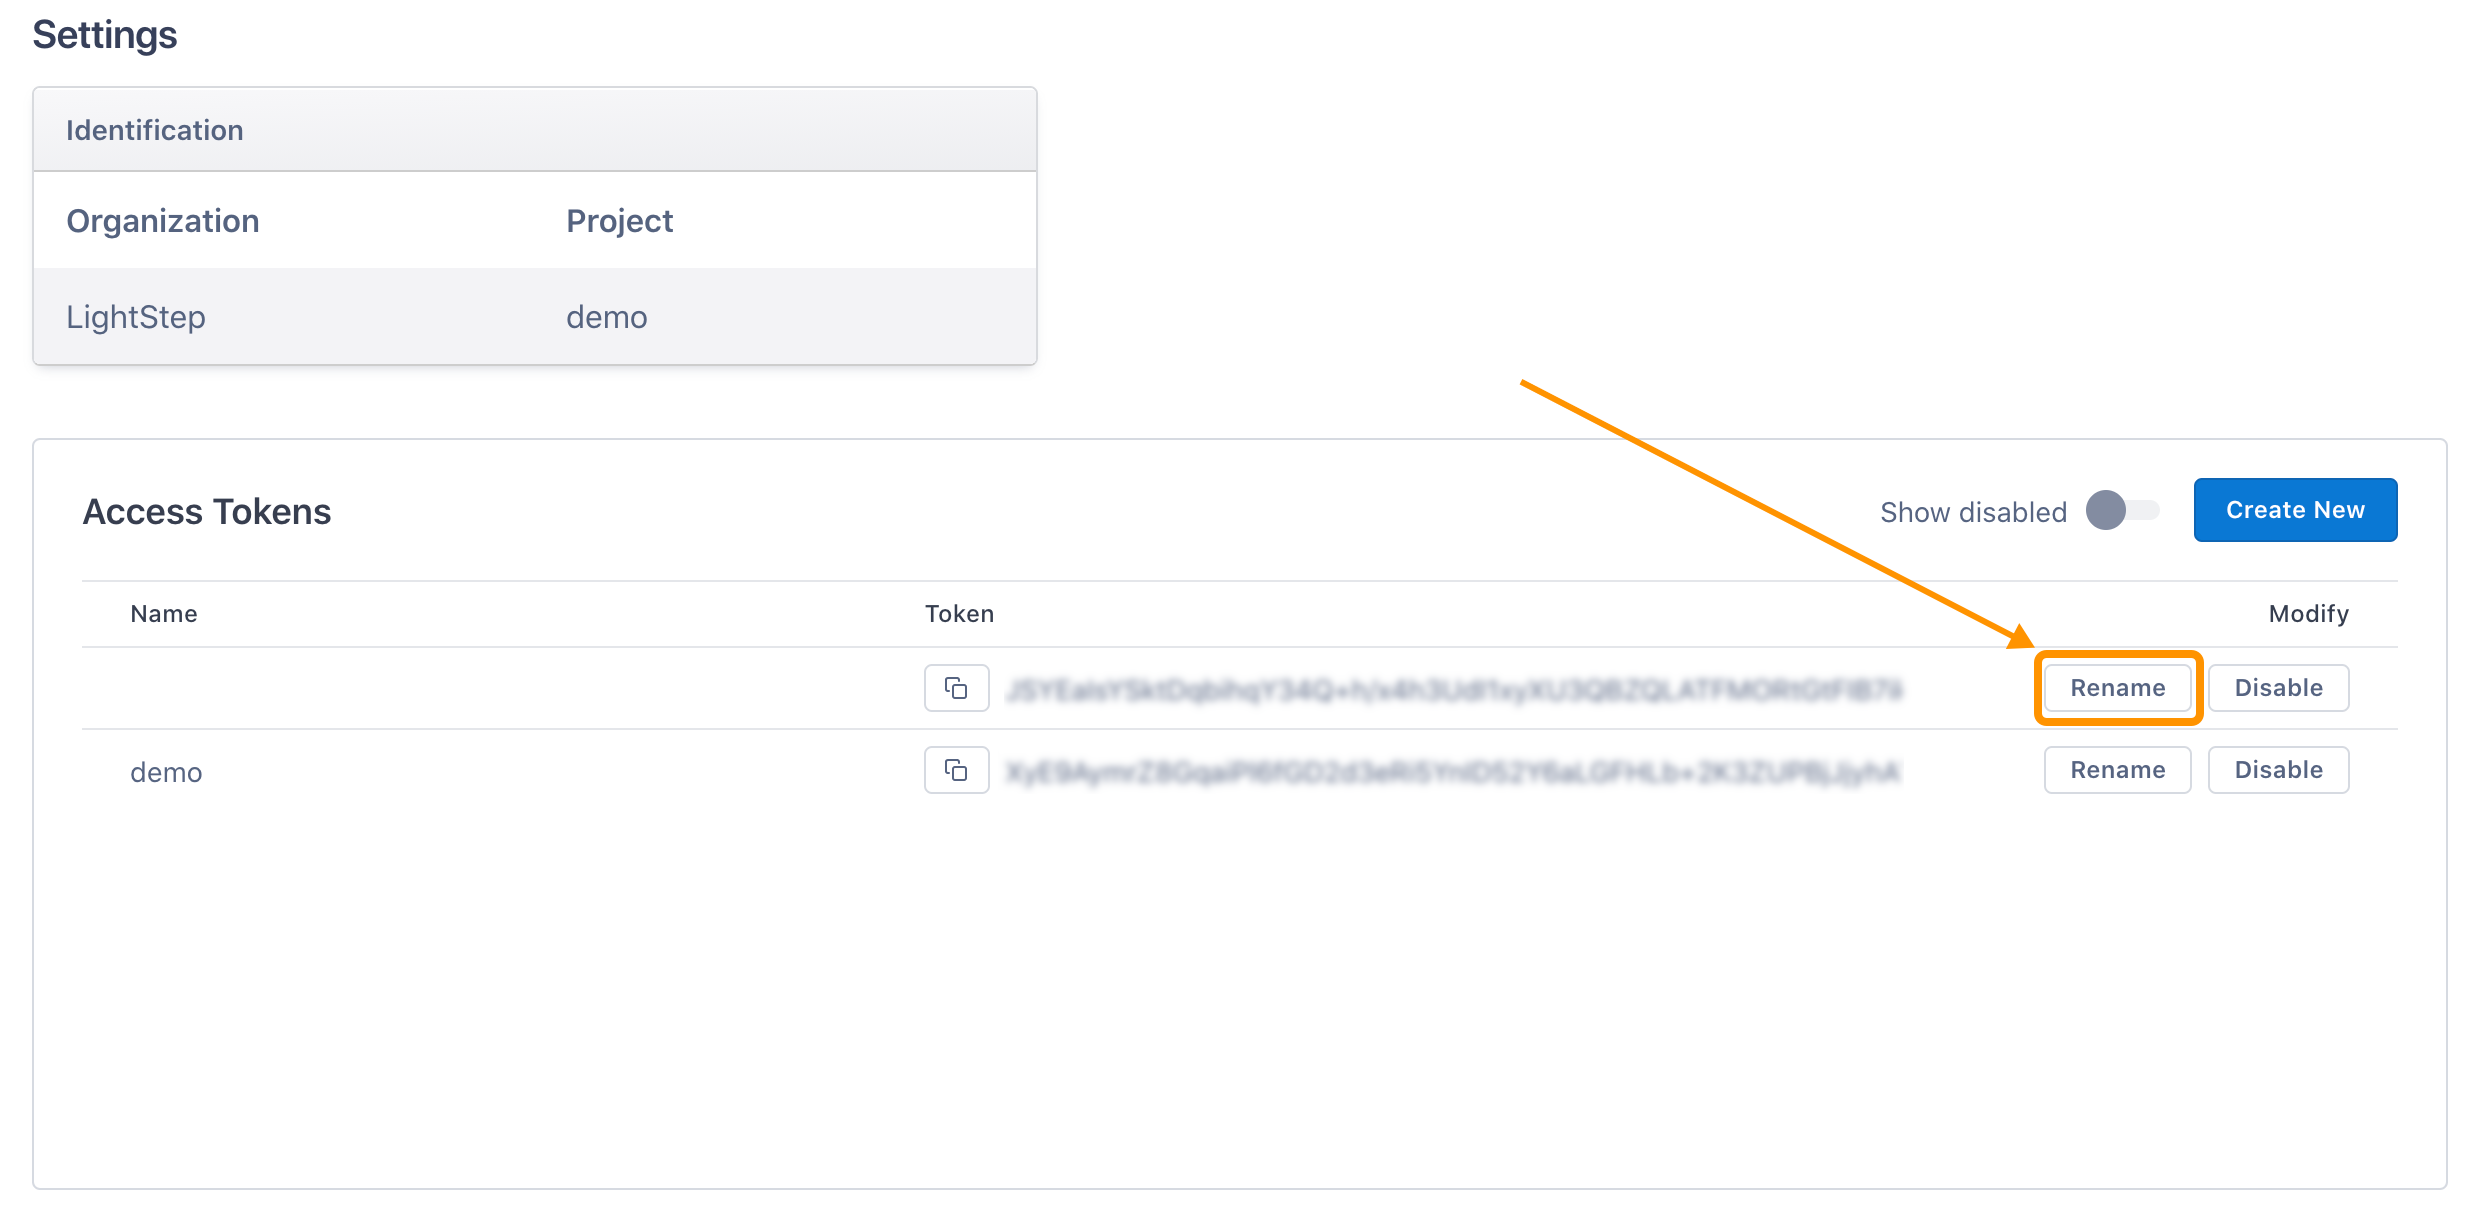Click the 'Name' column header
2472x1208 pixels.
pos(164,614)
